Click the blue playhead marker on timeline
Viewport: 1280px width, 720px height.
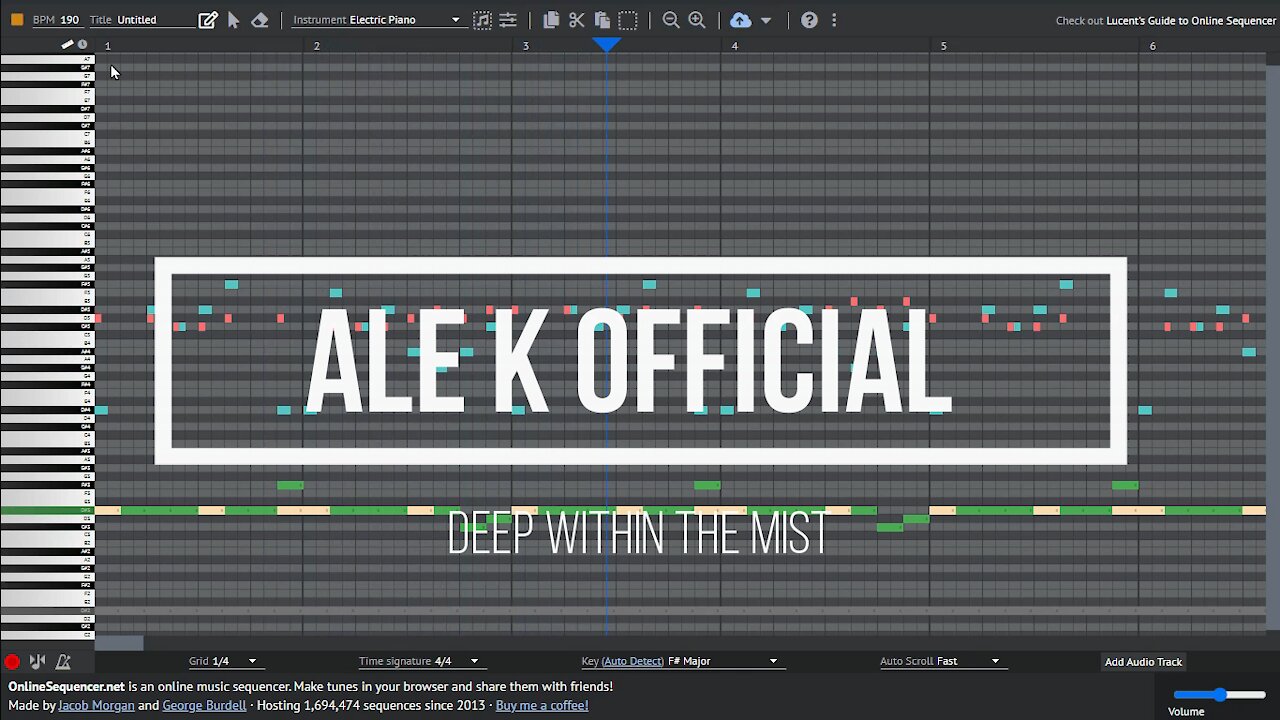pyautogui.click(x=606, y=45)
